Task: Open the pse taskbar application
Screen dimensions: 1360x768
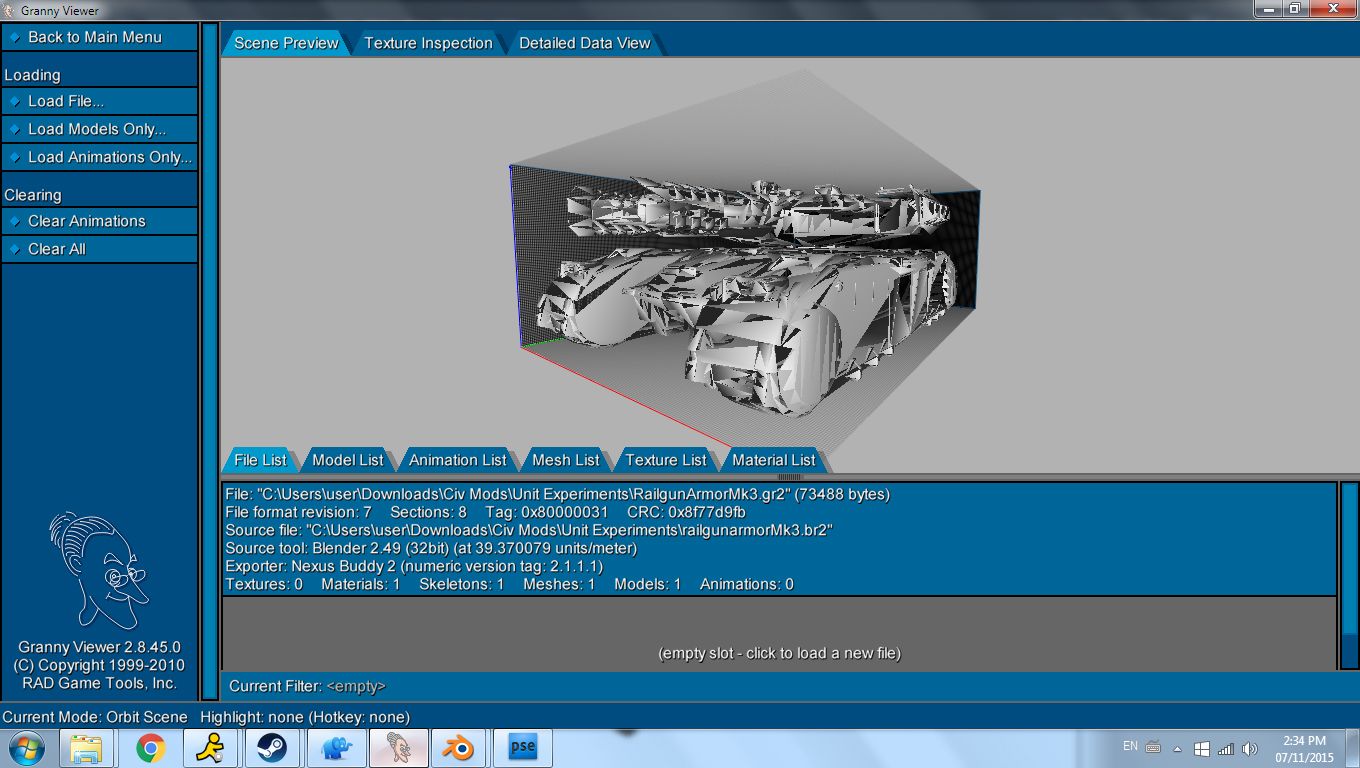Action: click(x=523, y=748)
